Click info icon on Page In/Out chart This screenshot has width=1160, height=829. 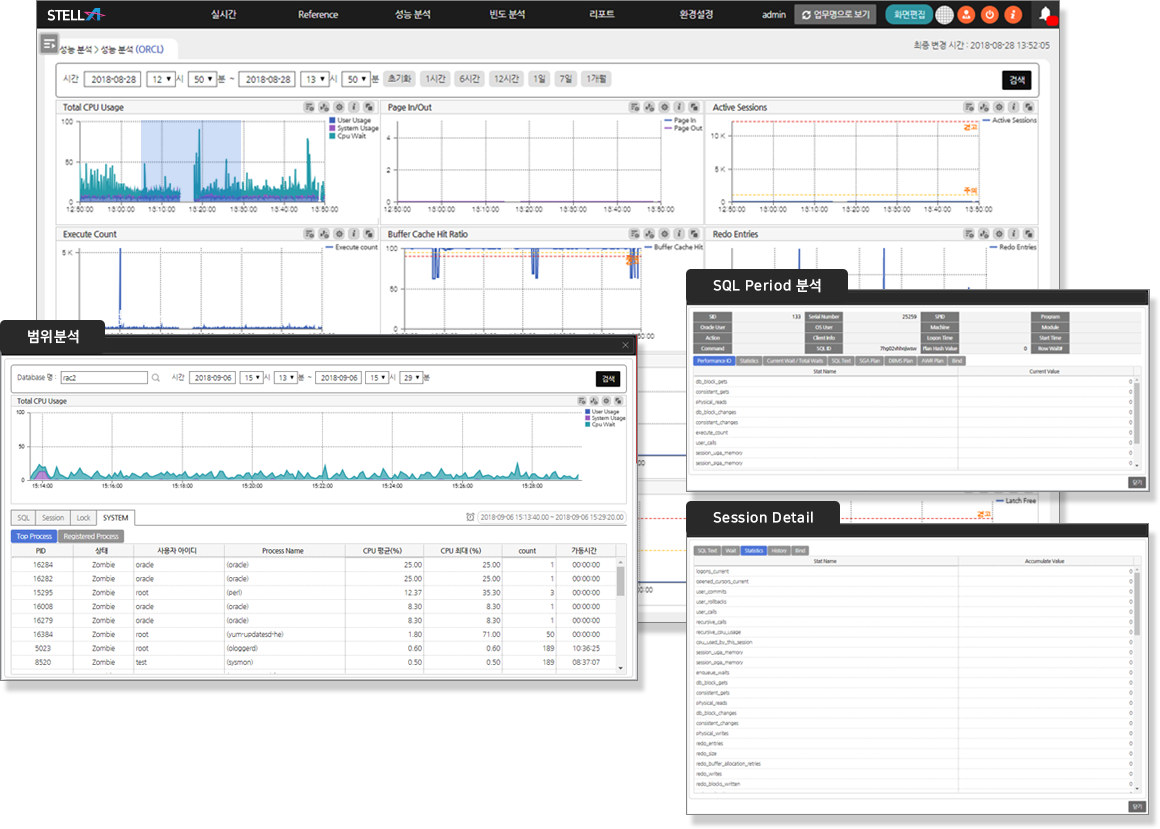679,107
